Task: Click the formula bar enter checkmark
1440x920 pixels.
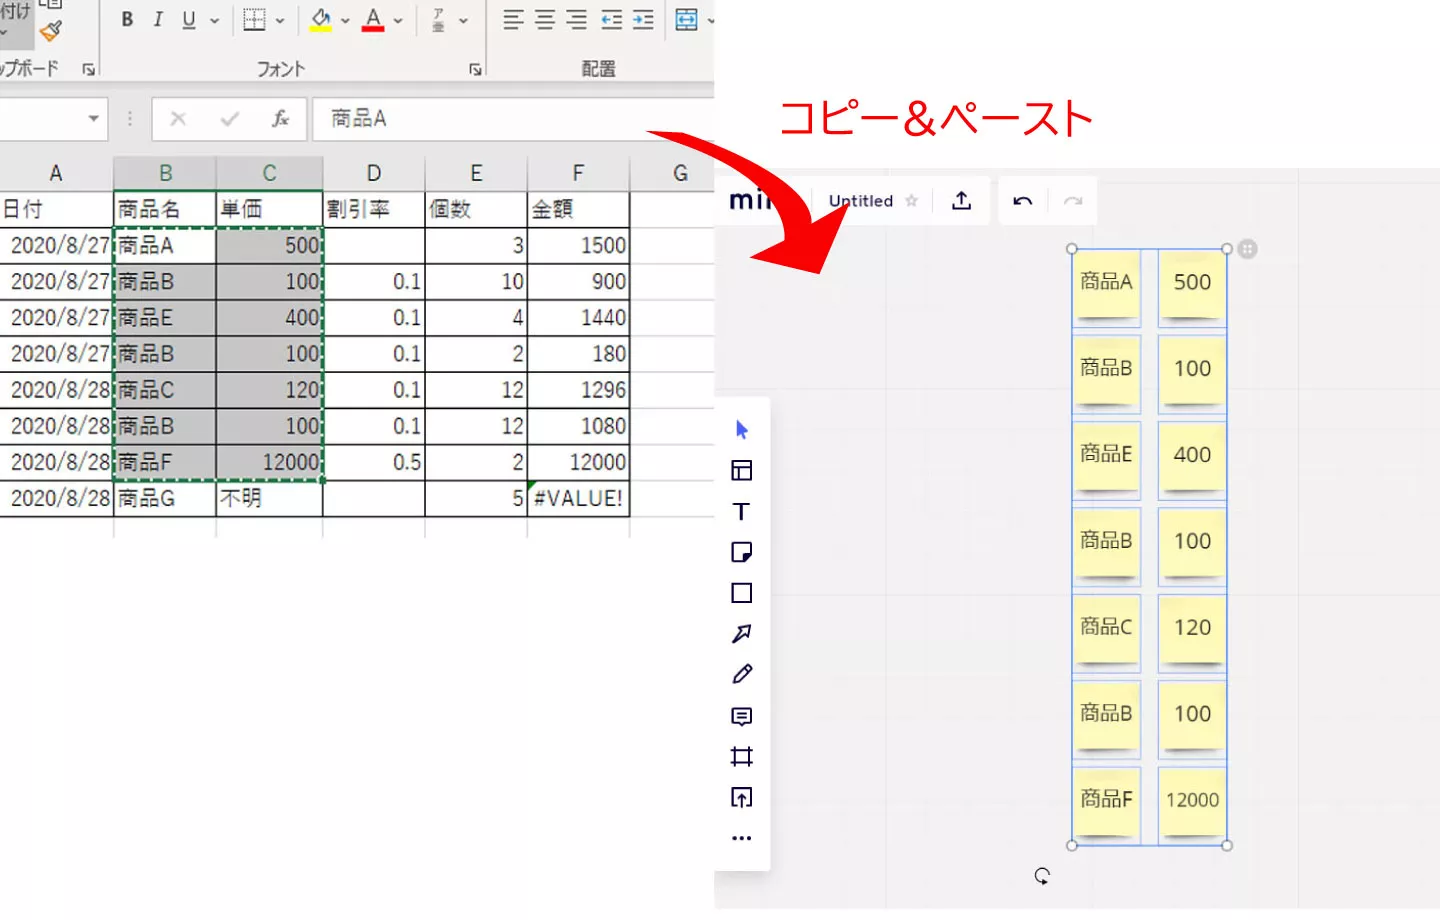Action: [x=230, y=119]
